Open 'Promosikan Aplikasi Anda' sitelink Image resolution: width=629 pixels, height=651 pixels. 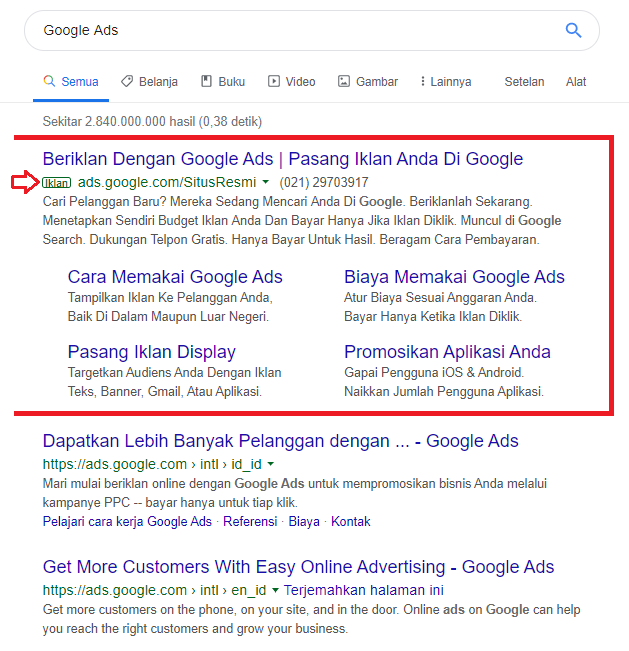tap(447, 352)
